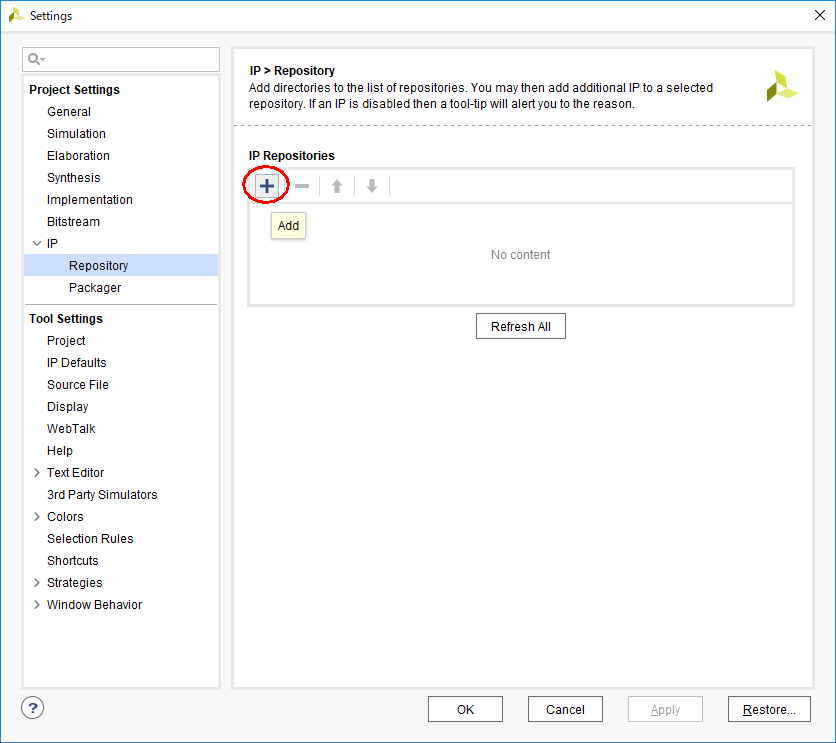This screenshot has height=743, width=836.
Task: Expand the Colors settings section
Action: tap(37, 517)
